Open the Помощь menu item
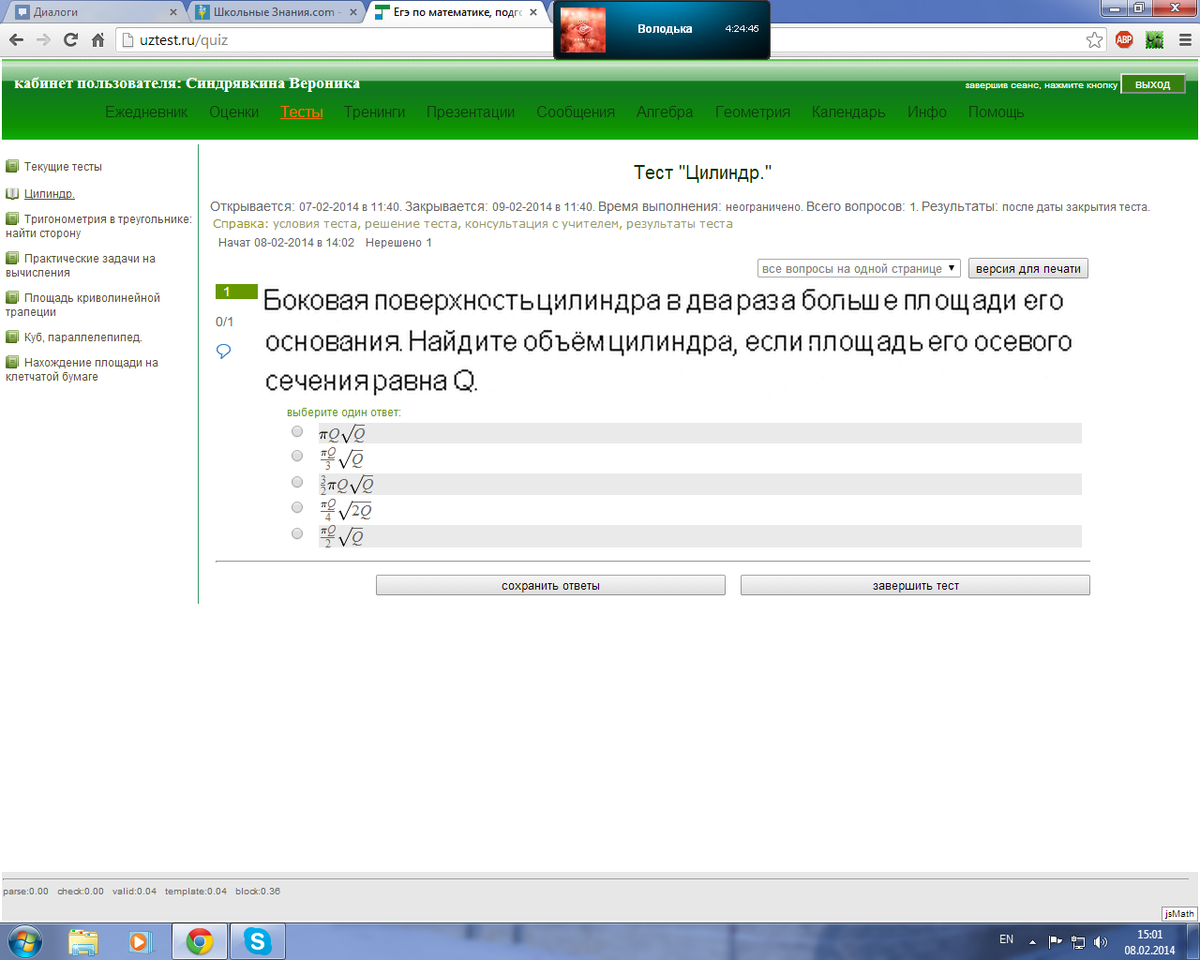Screen dimensions: 1200x960 [x=996, y=112]
